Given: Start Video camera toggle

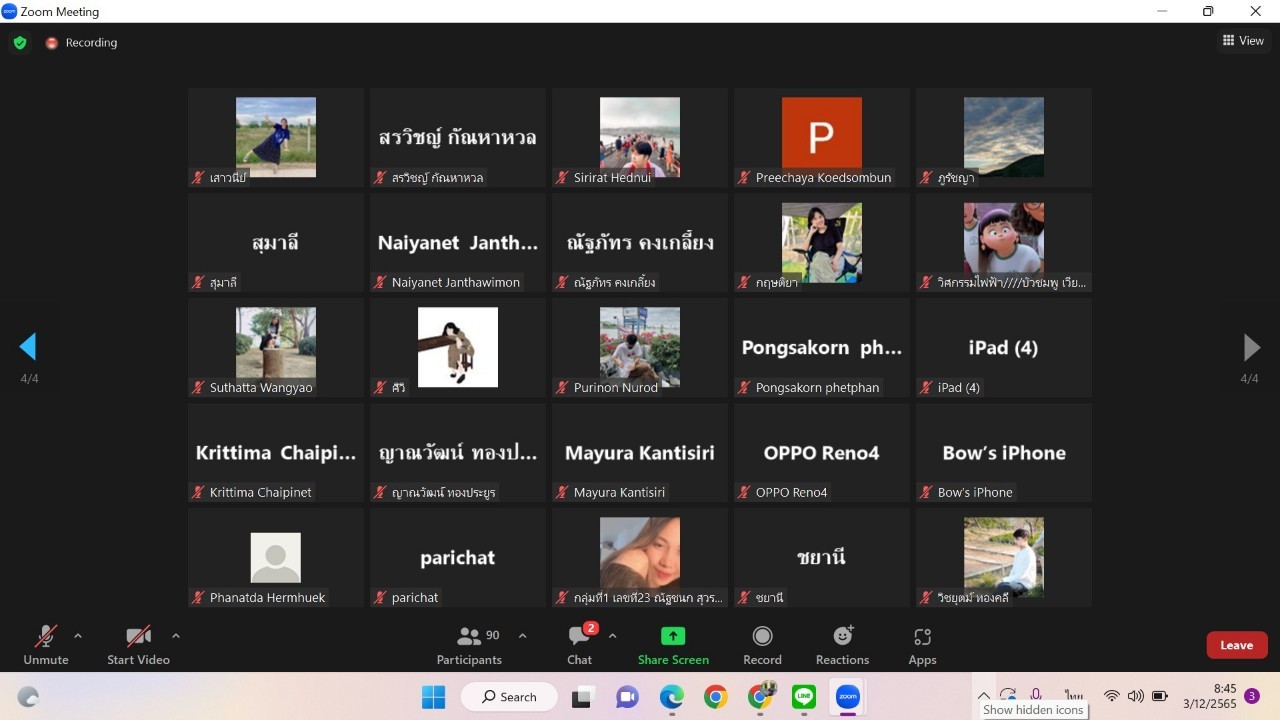Looking at the screenshot, I should [138, 645].
